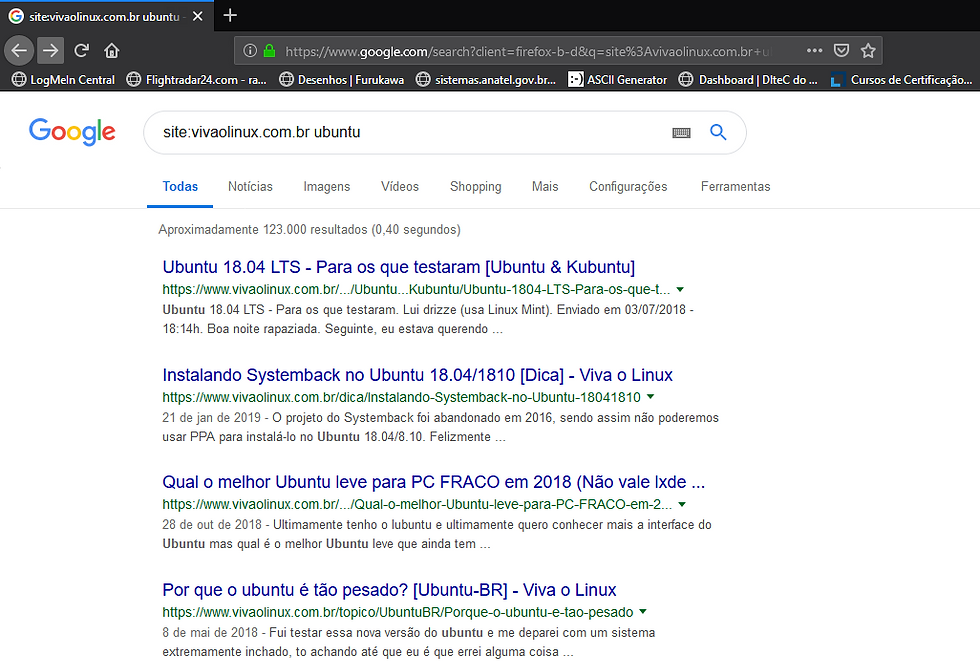Open result Instalando Systemback no Ubuntu 18.04/1810
This screenshot has width=980, height=672.
(417, 375)
